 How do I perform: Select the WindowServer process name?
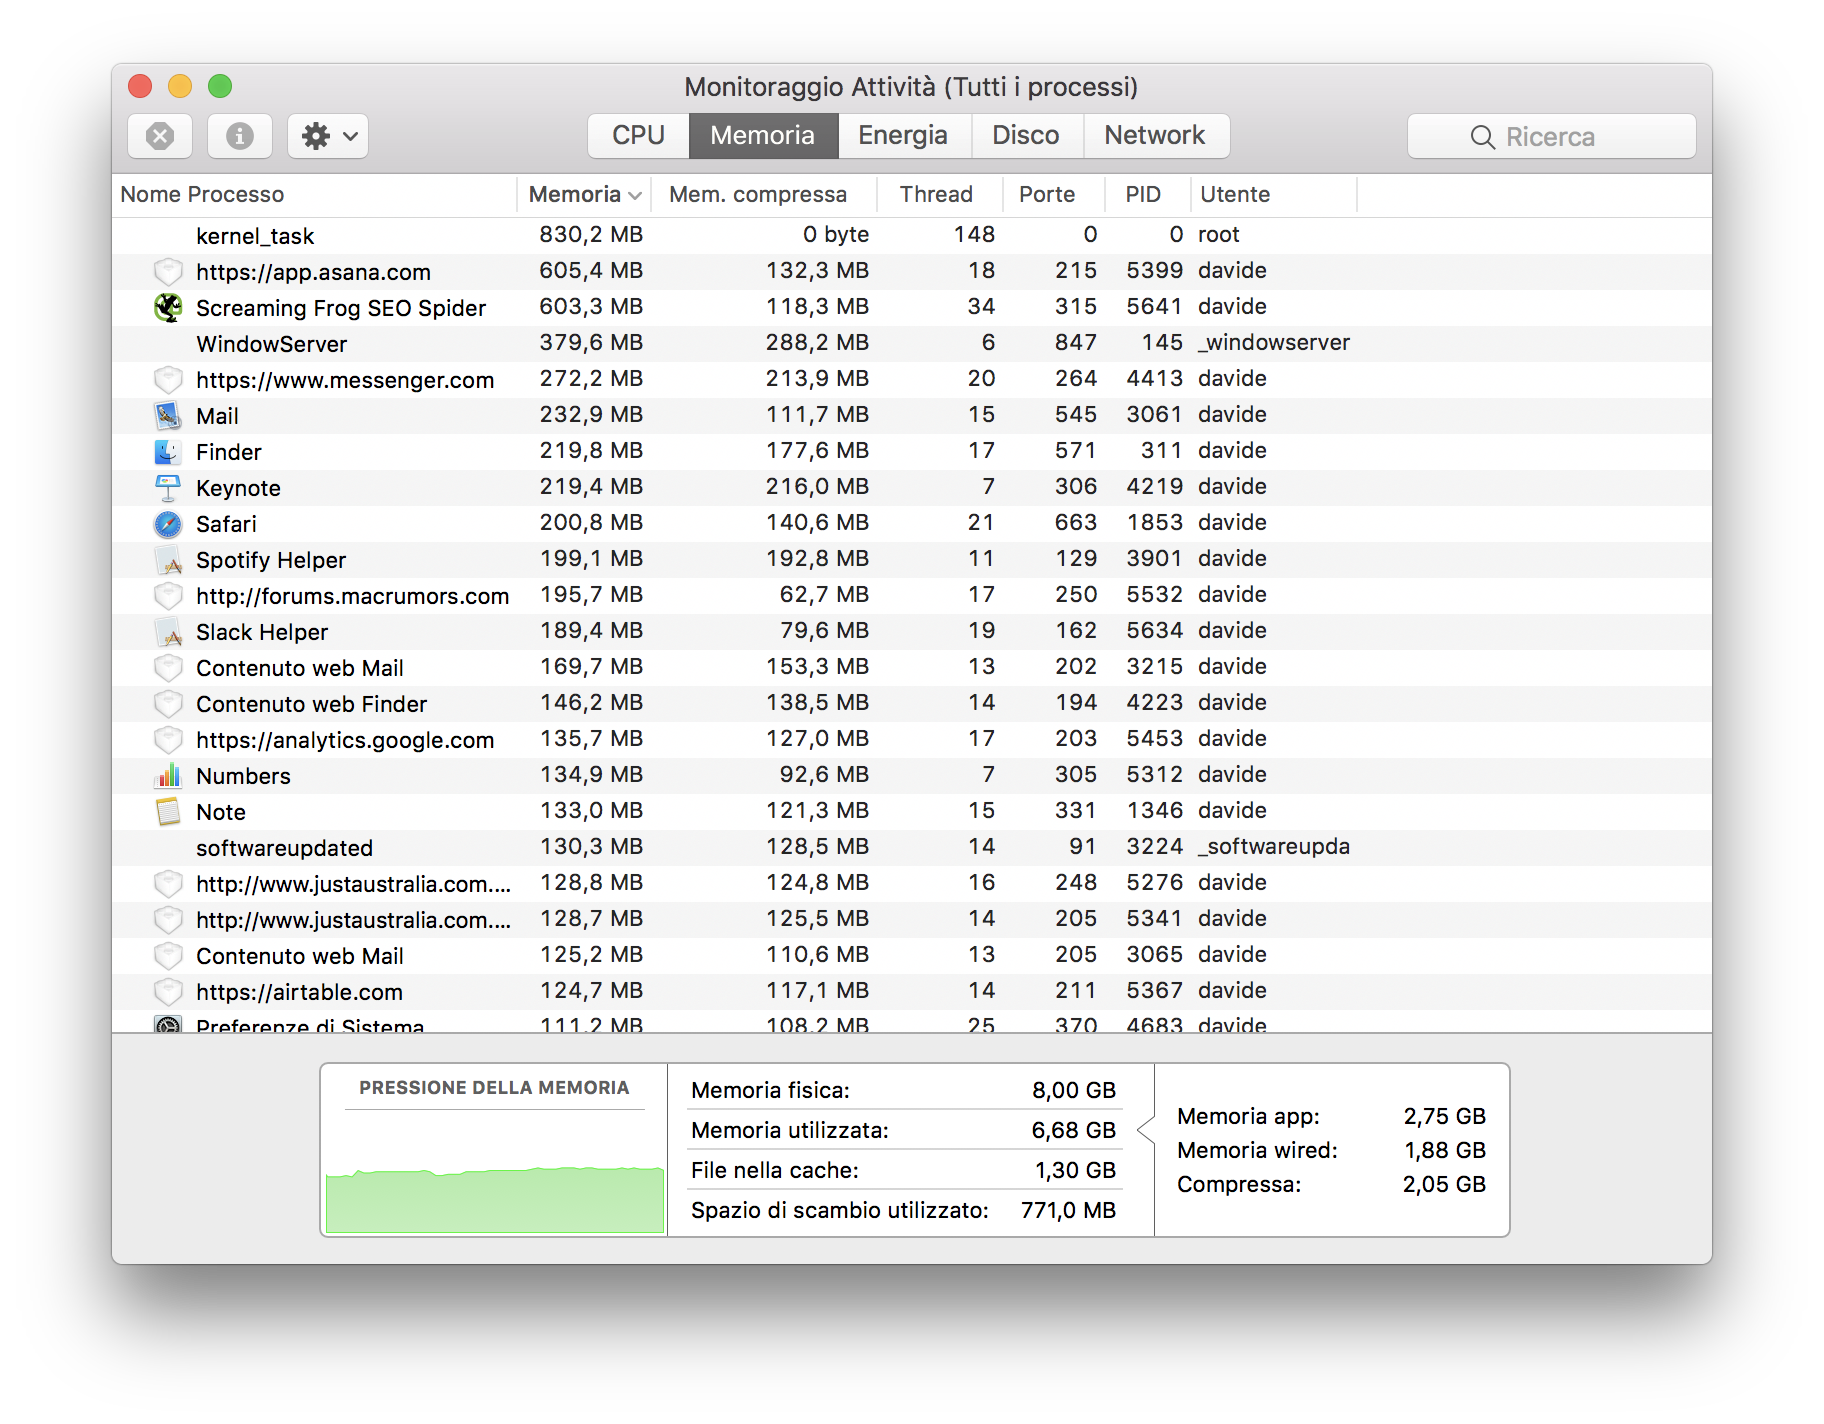(x=272, y=344)
